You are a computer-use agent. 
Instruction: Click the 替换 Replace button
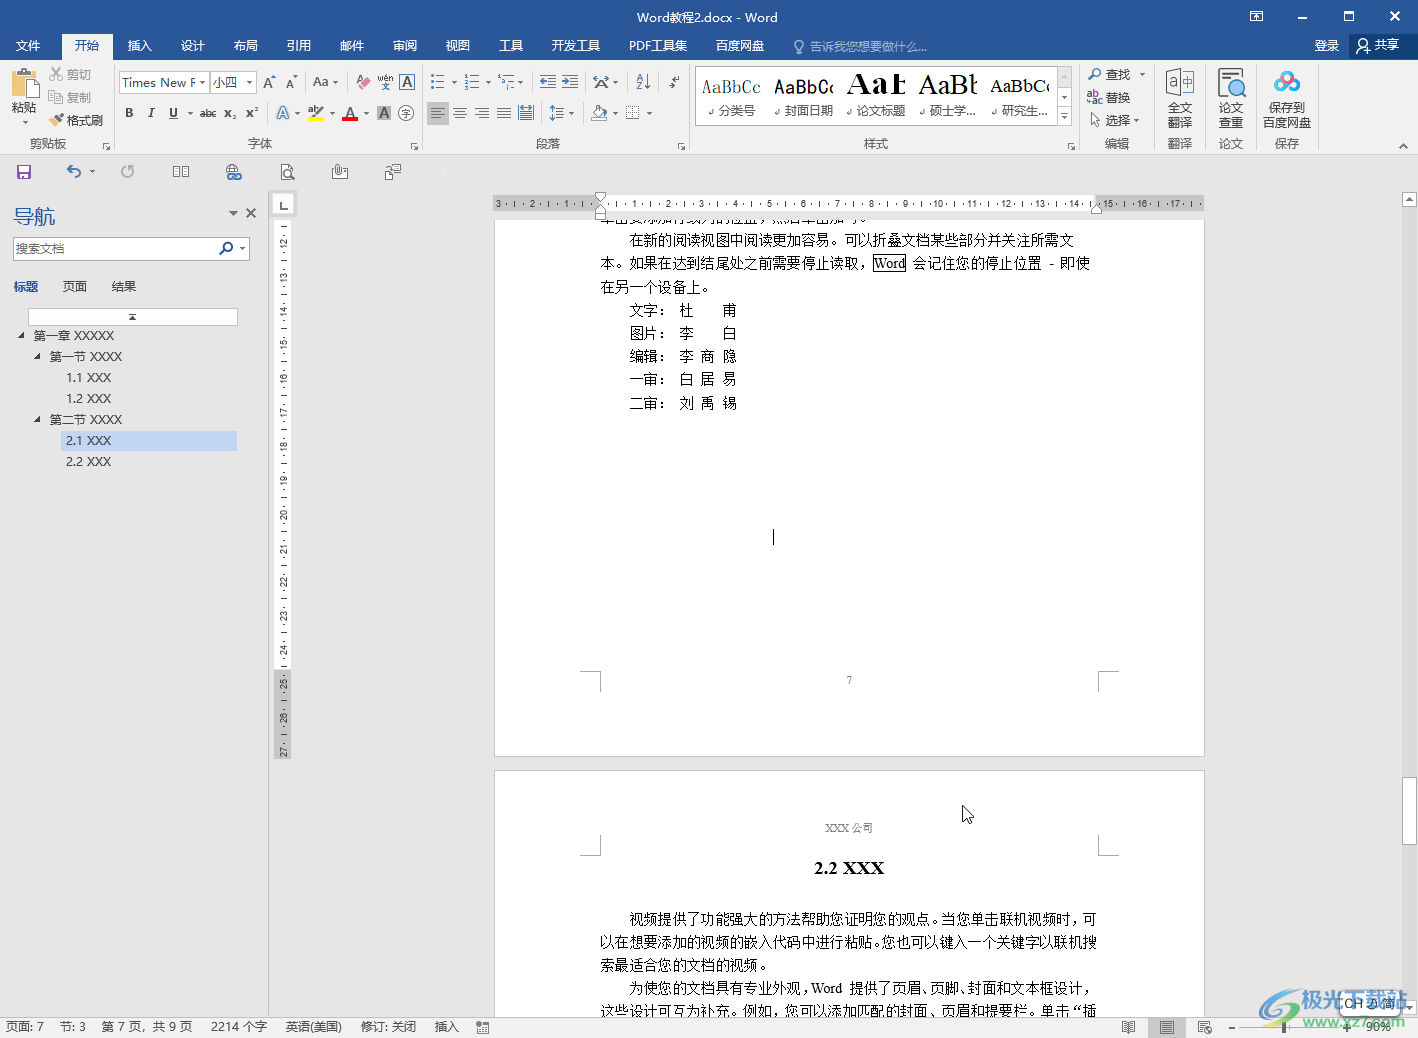pos(1108,97)
